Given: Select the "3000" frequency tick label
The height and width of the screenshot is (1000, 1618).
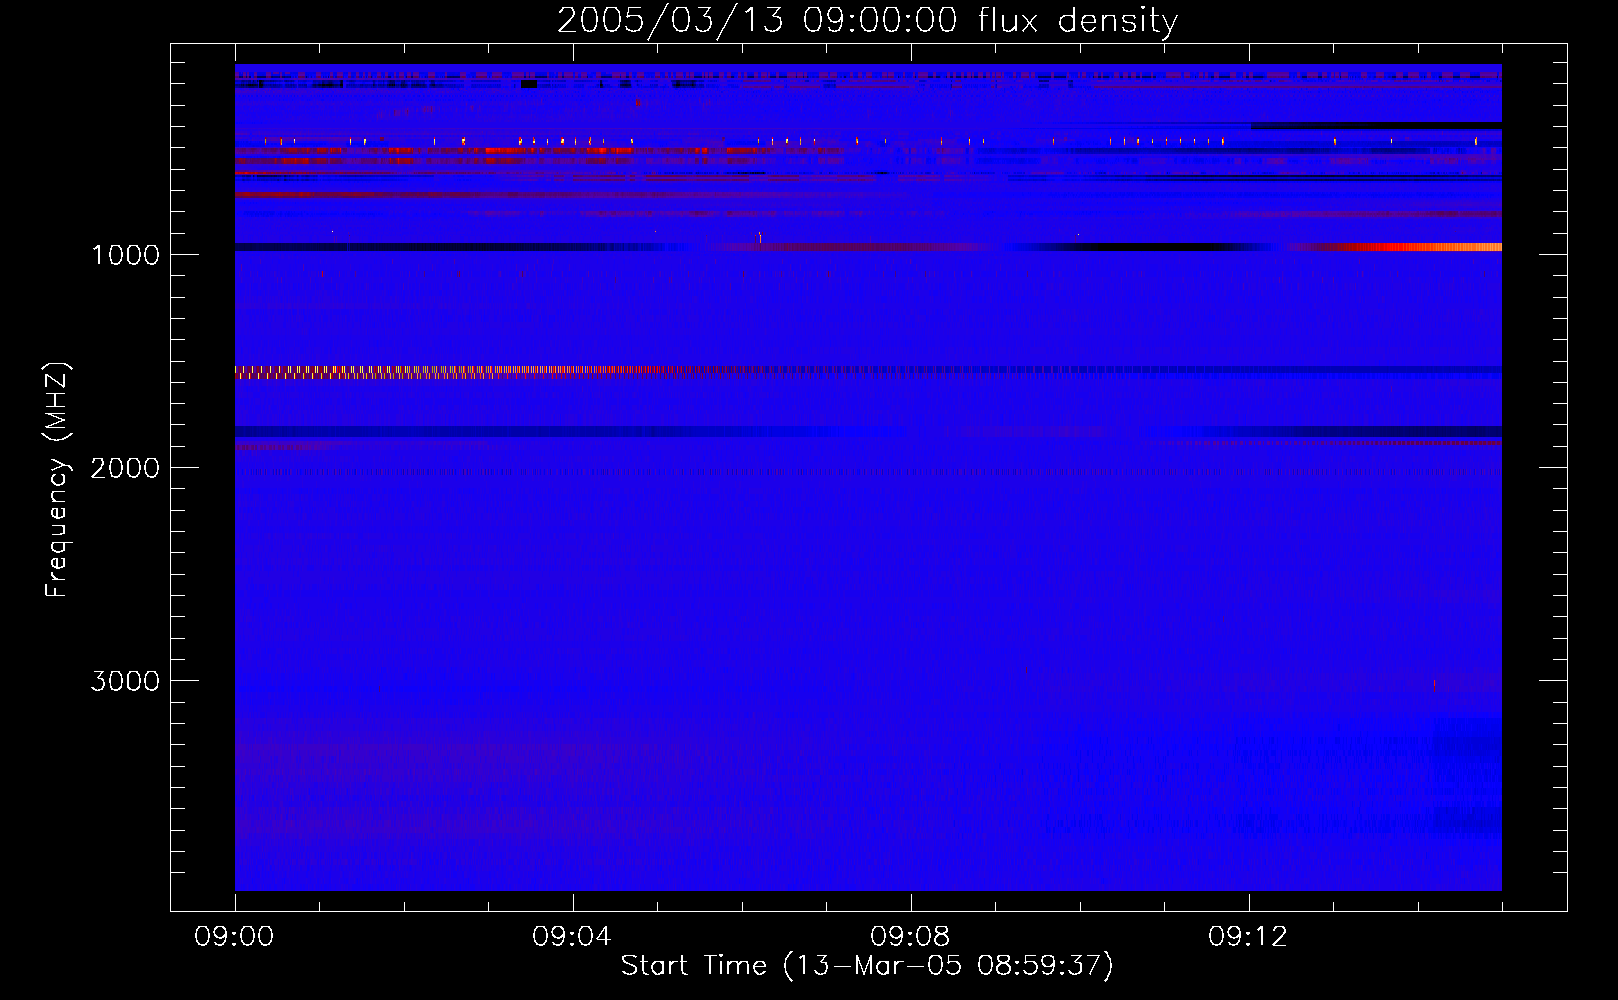Looking at the screenshot, I should coord(125,681).
